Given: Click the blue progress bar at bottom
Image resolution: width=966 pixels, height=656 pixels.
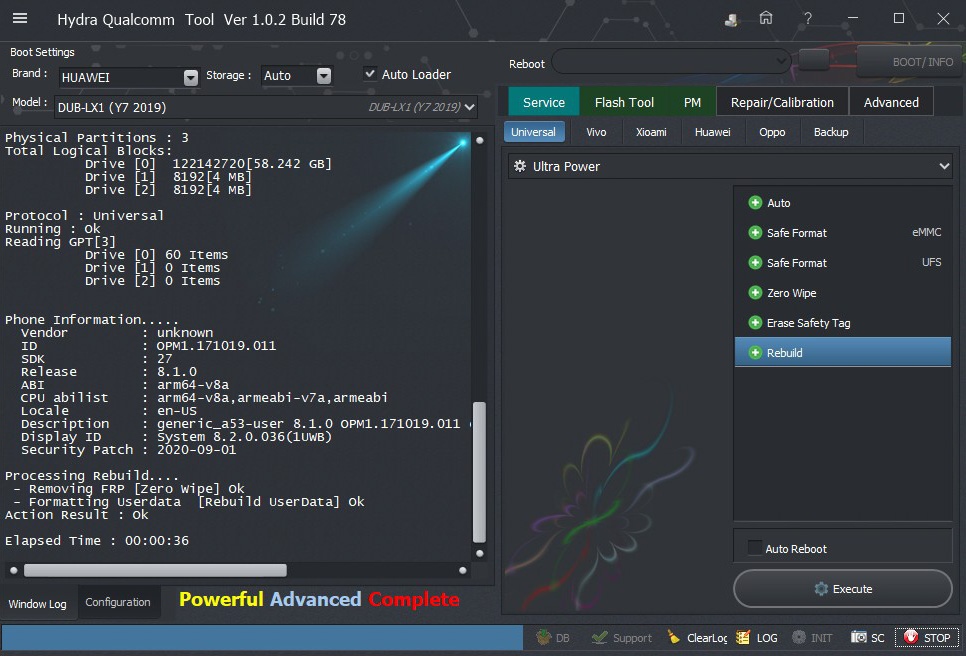Looking at the screenshot, I should pyautogui.click(x=262, y=638).
